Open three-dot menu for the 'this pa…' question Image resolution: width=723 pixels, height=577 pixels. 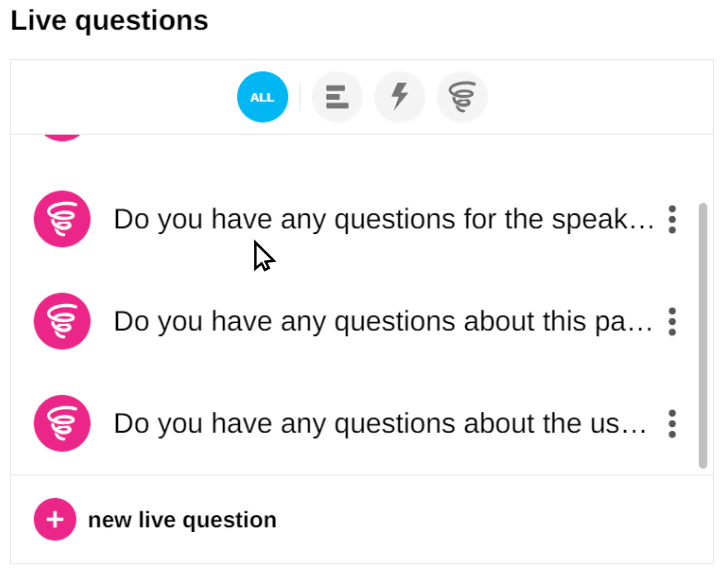(672, 321)
